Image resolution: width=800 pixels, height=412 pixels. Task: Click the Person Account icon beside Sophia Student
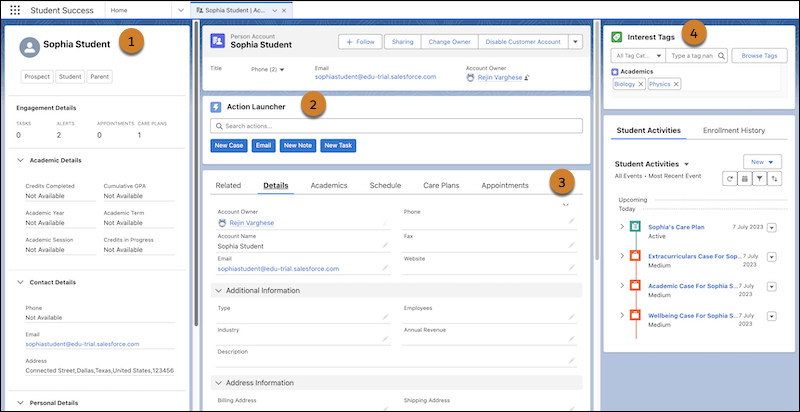(x=218, y=41)
